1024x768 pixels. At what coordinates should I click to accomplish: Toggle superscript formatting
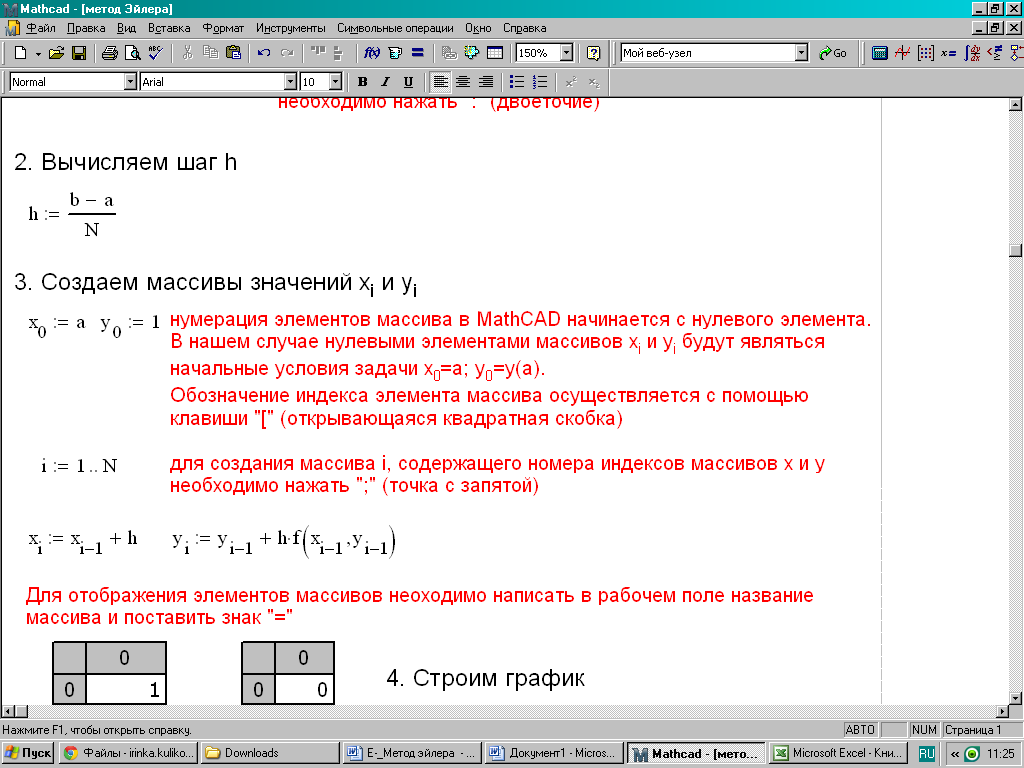pyautogui.click(x=571, y=82)
